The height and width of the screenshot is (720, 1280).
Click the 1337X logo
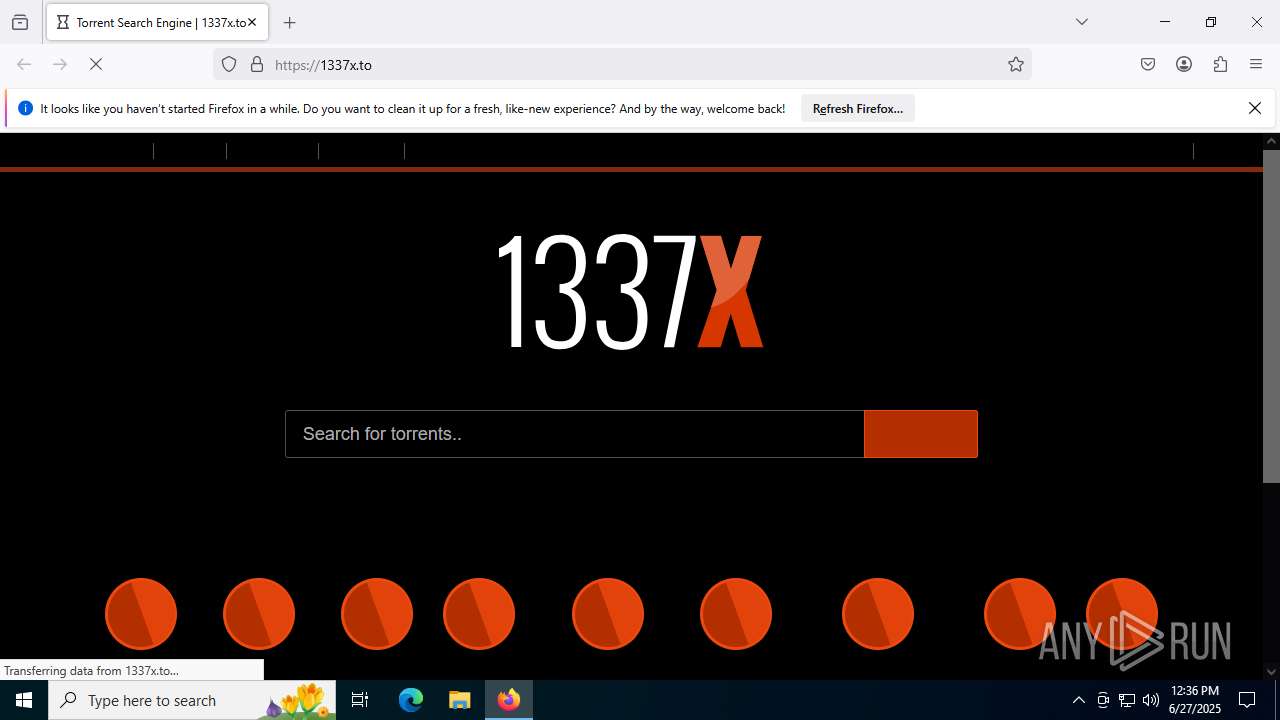tap(630, 291)
